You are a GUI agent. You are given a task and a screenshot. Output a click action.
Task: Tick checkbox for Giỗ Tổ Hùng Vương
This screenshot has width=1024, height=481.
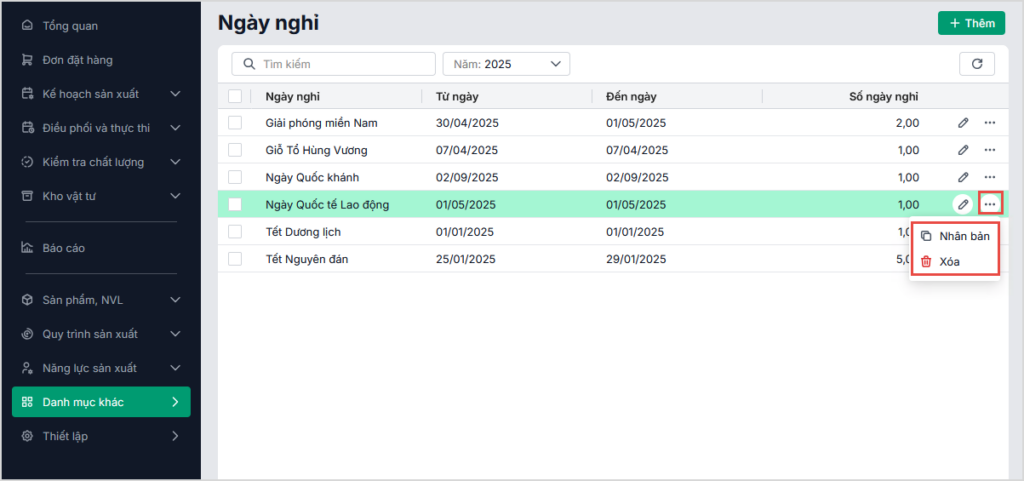(235, 150)
